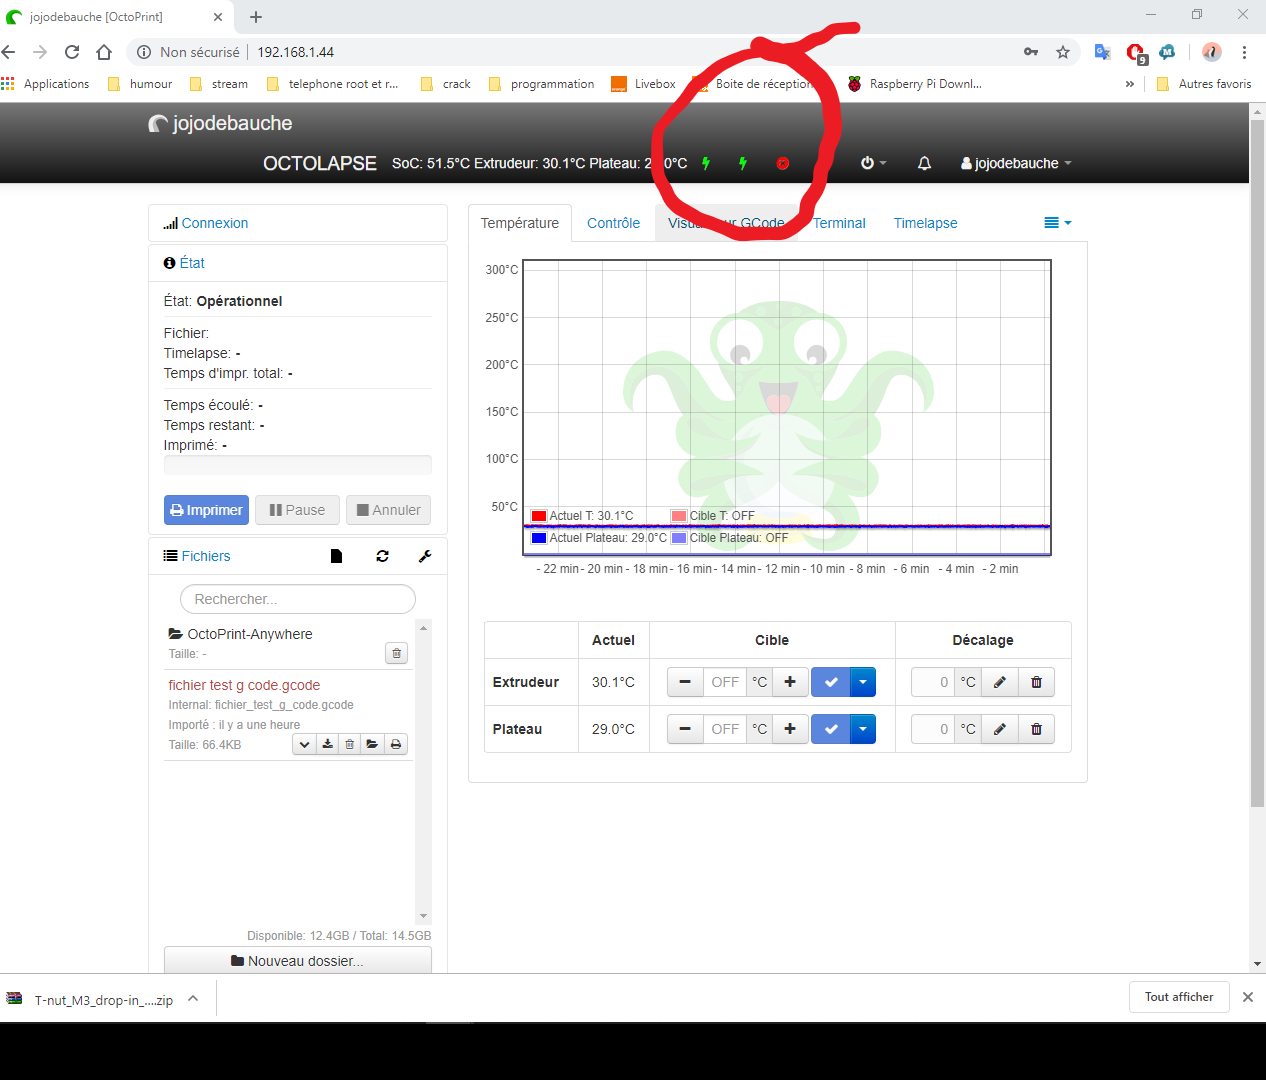Toggle Actuel T red legend swatch
The width and height of the screenshot is (1266, 1080).
pyautogui.click(x=539, y=516)
